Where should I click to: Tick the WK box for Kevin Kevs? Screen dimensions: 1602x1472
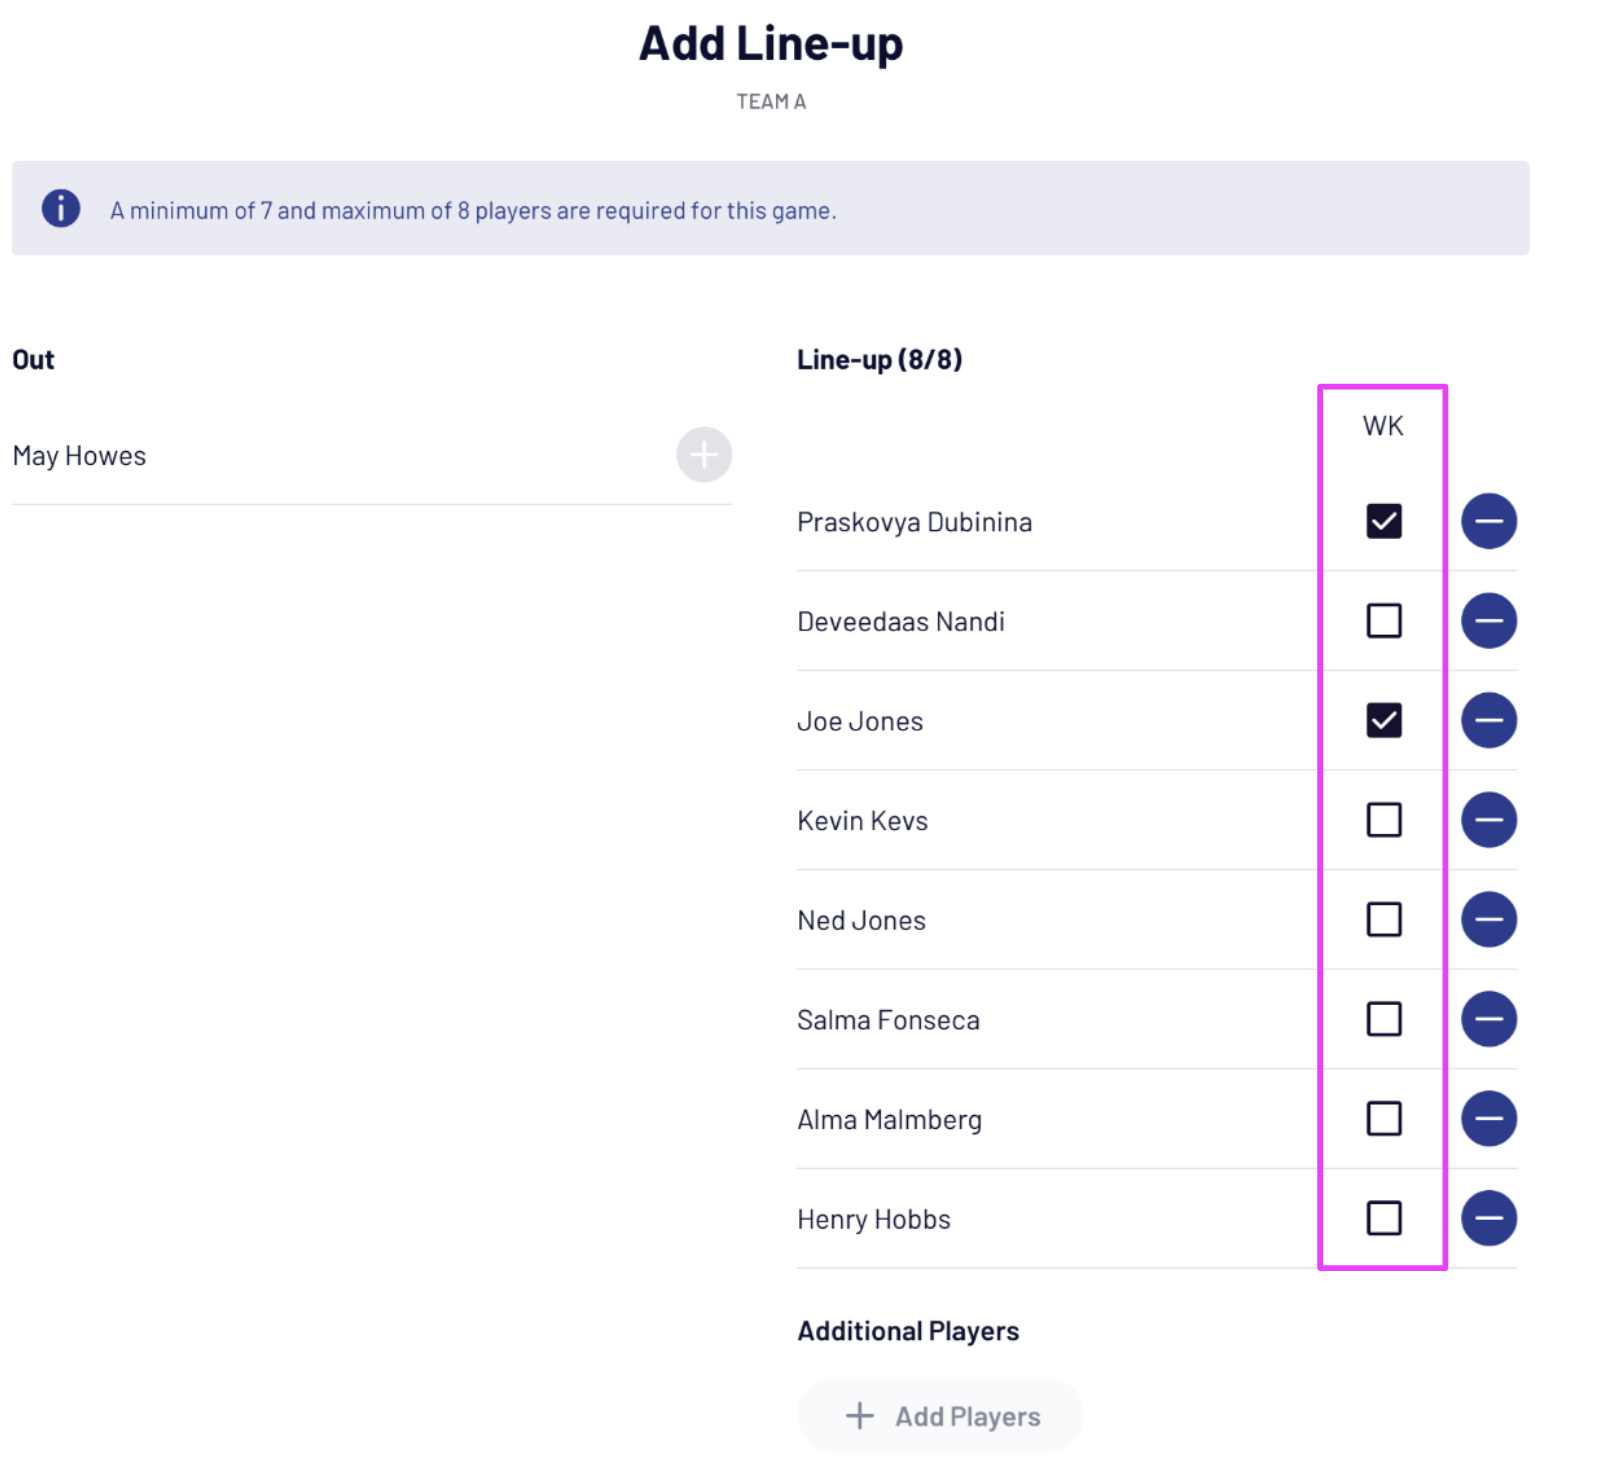1384,820
